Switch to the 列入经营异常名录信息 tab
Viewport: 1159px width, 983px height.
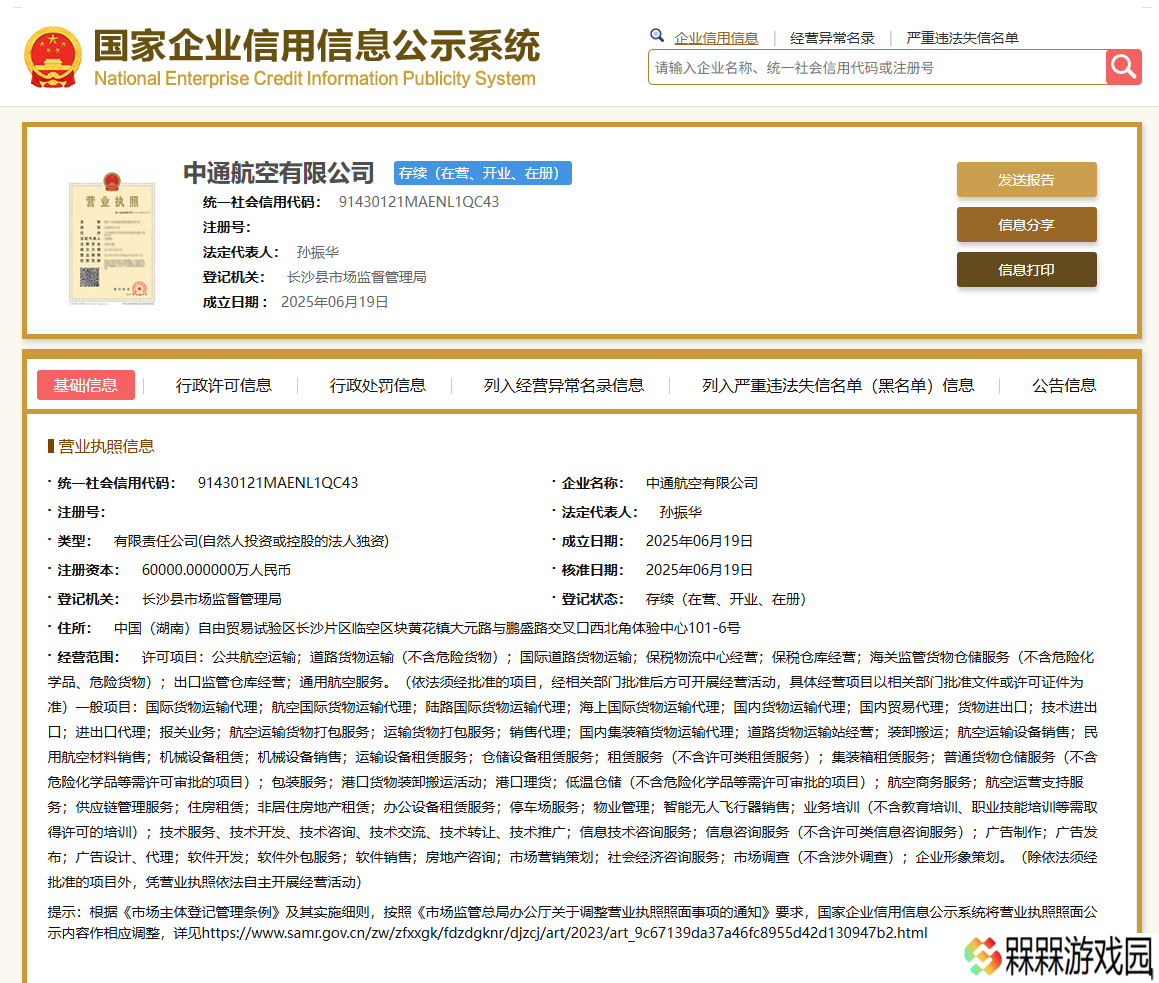563,385
